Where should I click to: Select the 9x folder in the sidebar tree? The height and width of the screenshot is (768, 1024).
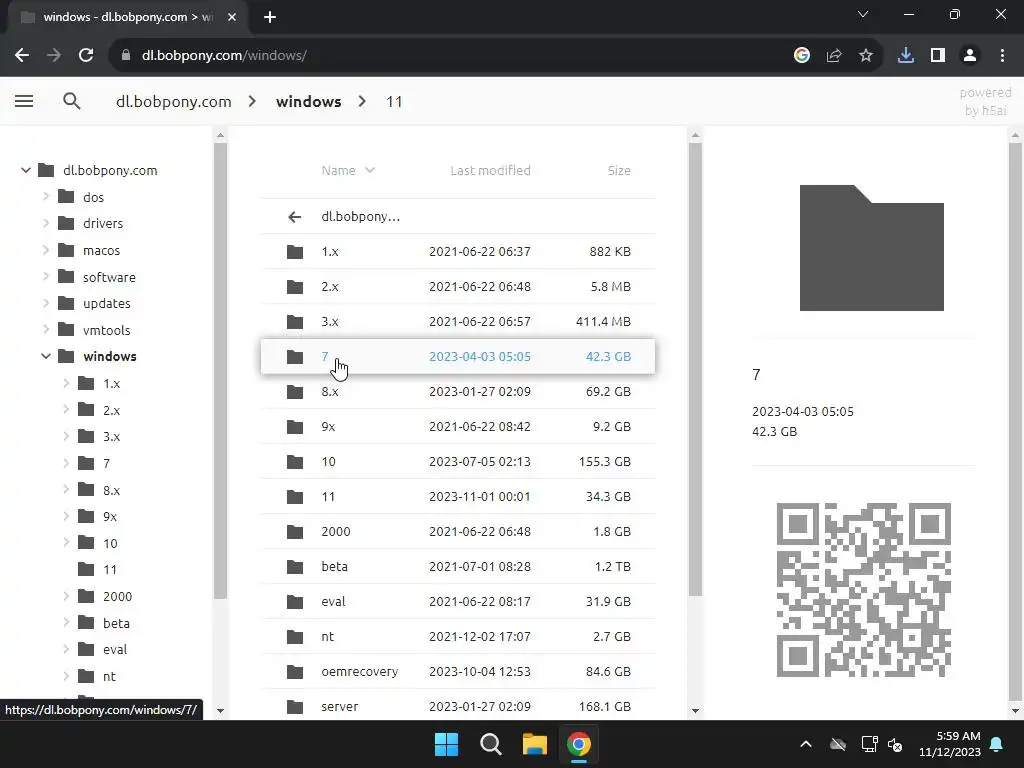[x=110, y=517]
